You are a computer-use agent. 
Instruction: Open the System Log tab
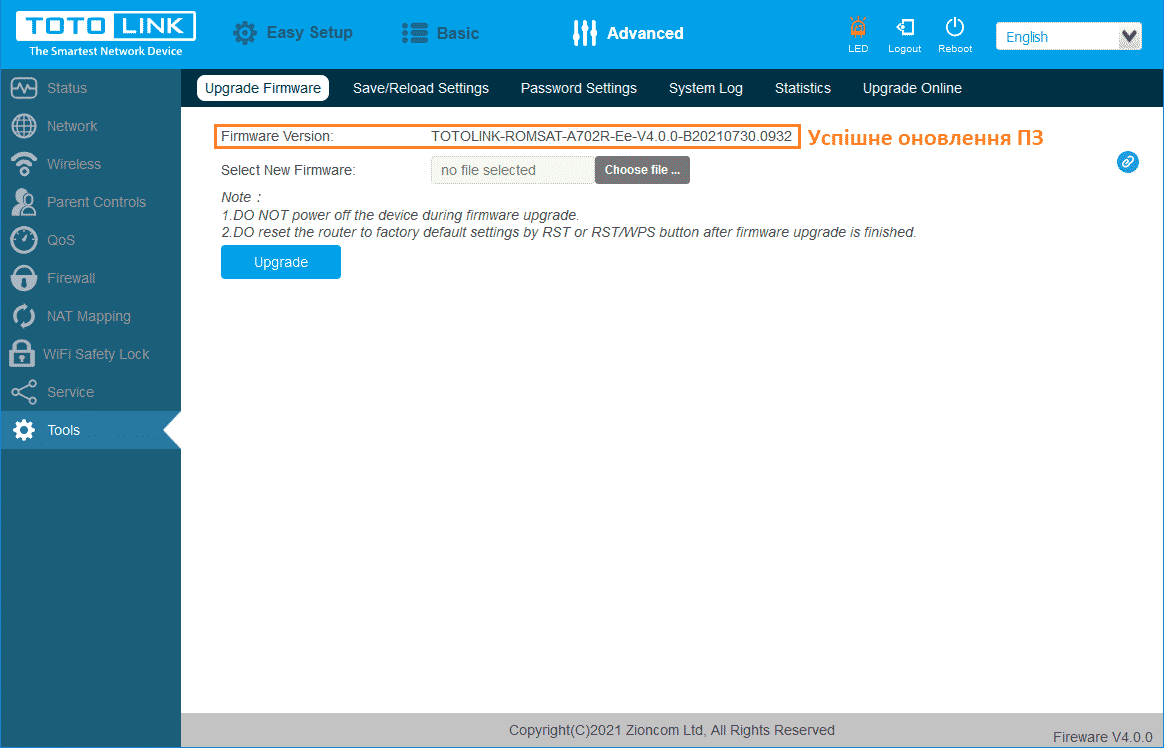[705, 88]
